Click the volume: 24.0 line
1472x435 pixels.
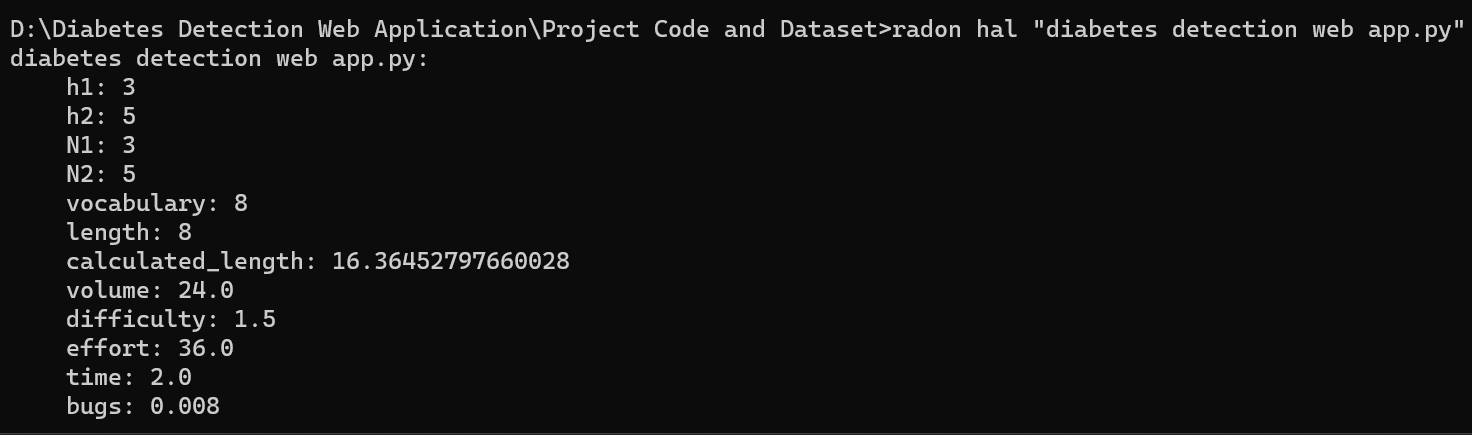(150, 290)
